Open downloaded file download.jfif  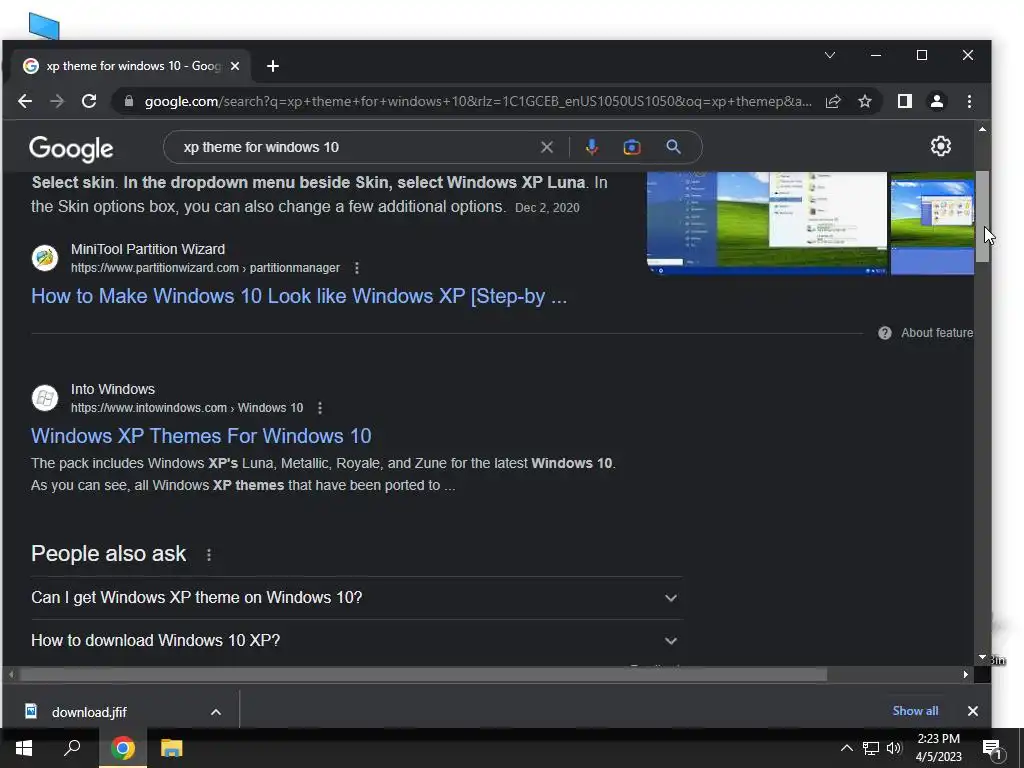point(89,712)
